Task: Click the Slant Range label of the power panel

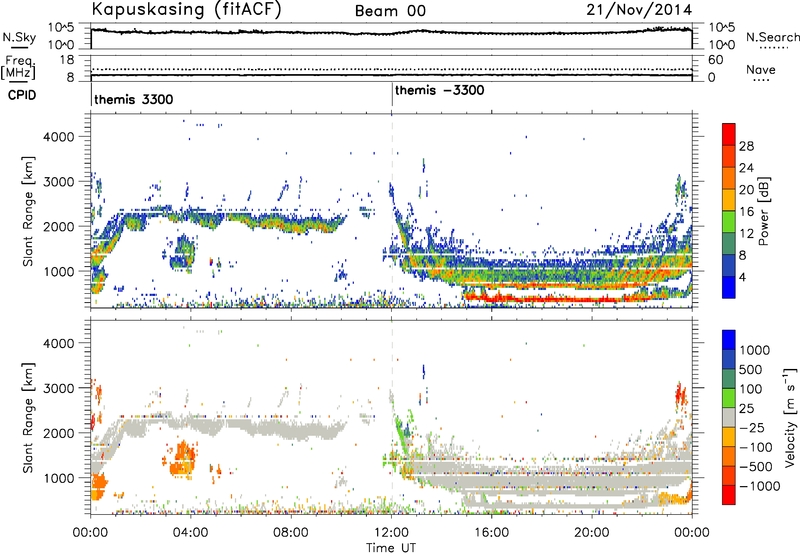Action: 28,211
